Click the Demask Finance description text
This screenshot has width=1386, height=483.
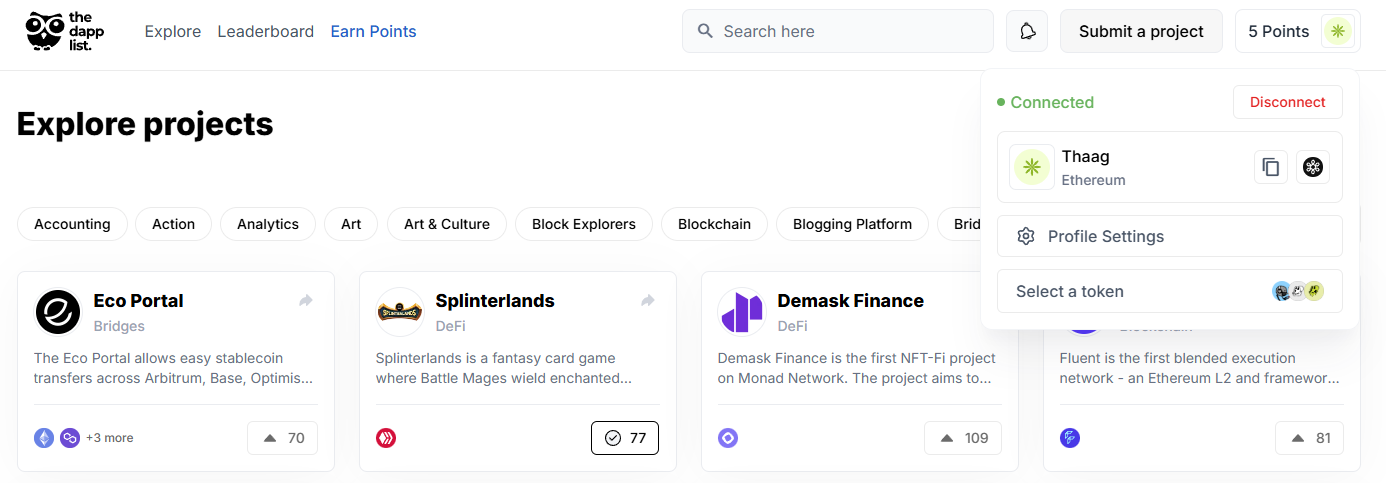coord(857,368)
